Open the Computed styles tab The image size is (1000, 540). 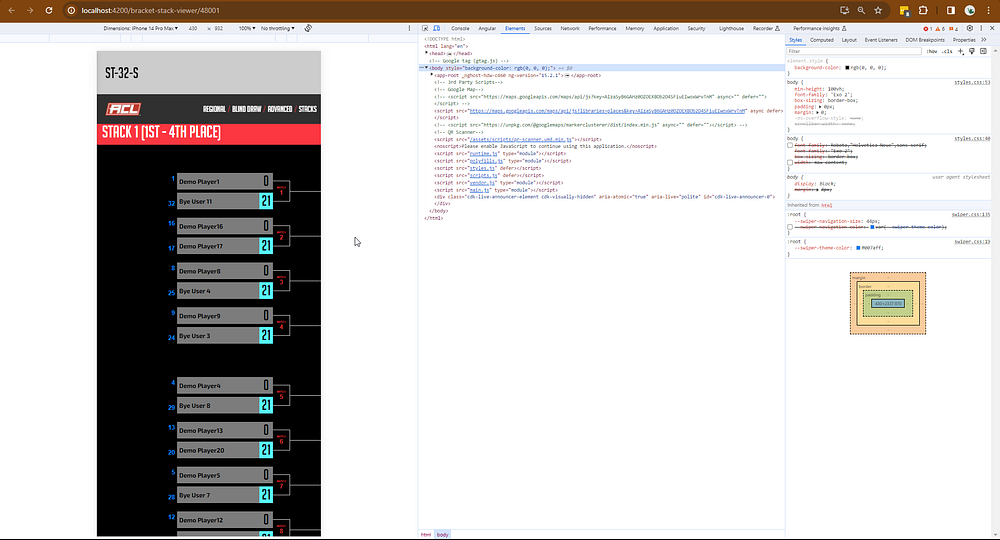coord(821,40)
